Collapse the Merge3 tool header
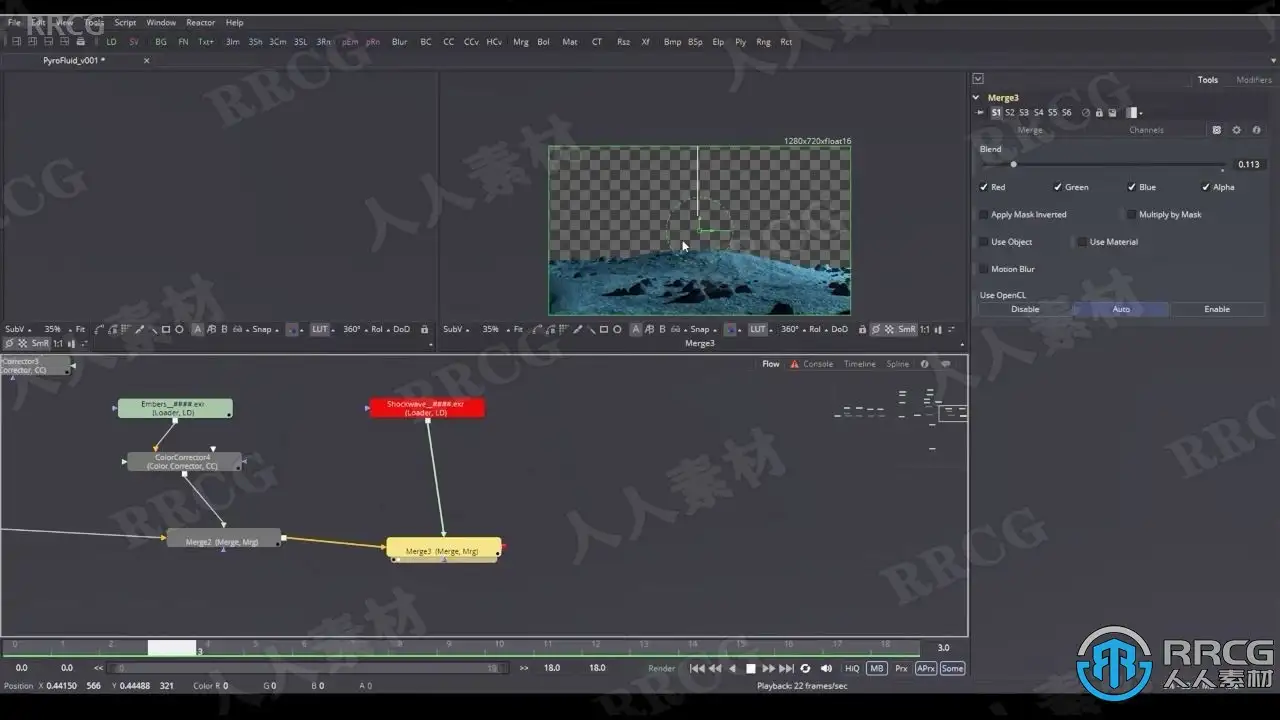The image size is (1280, 720). click(x=977, y=98)
